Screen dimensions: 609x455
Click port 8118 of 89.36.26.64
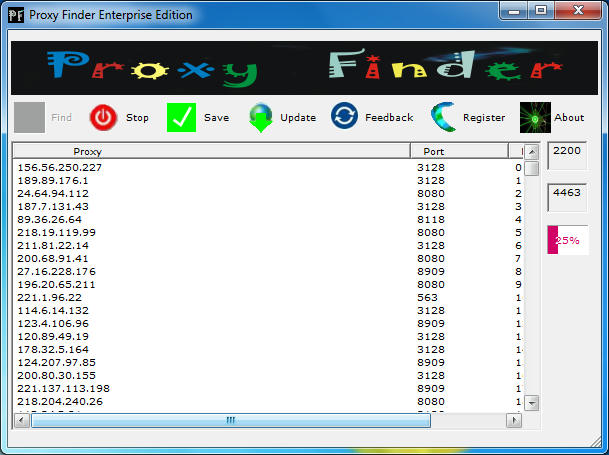coord(431,220)
